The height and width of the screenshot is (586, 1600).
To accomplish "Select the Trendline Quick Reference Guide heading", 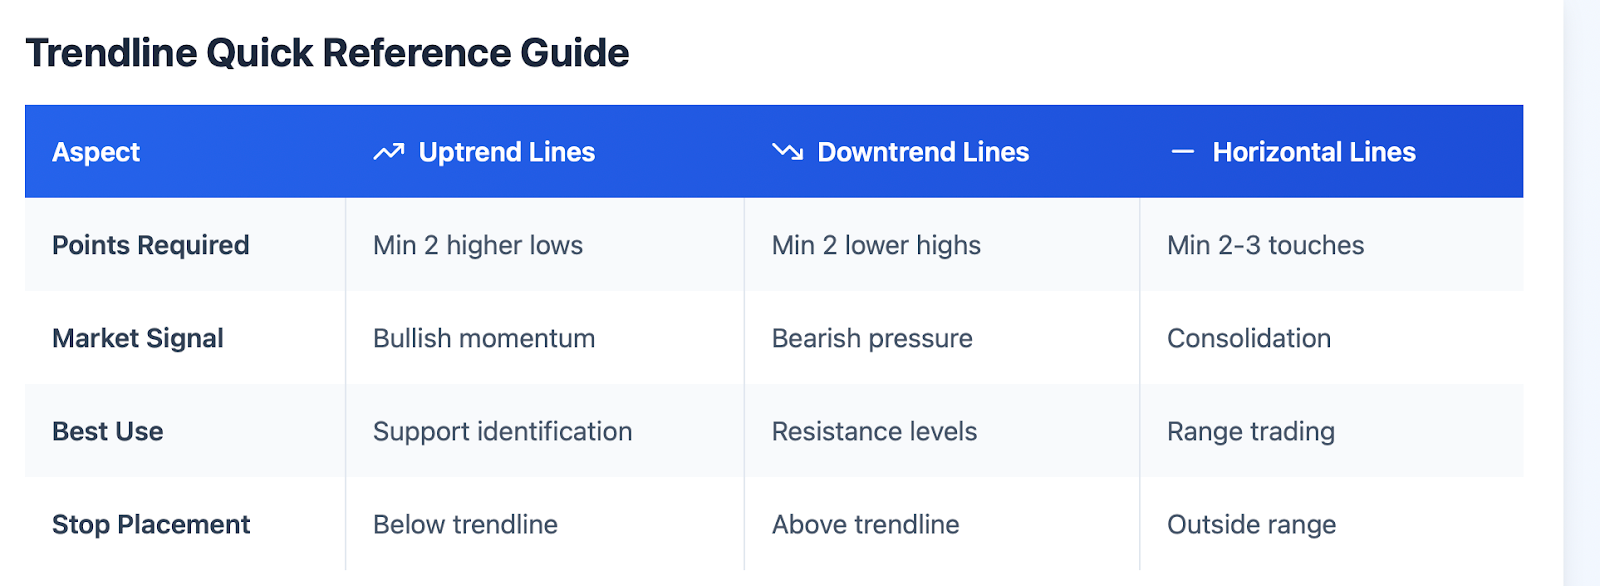I will click(327, 53).
